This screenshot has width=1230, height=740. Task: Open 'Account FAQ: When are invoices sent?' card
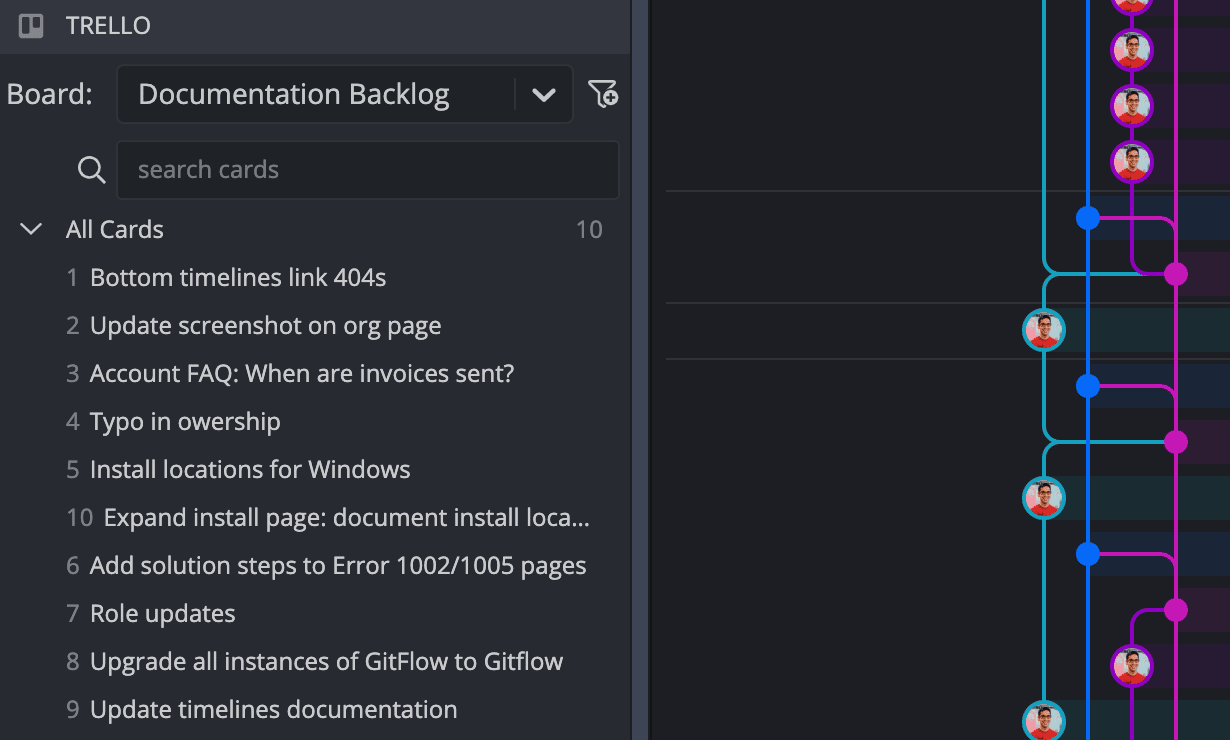coord(301,374)
